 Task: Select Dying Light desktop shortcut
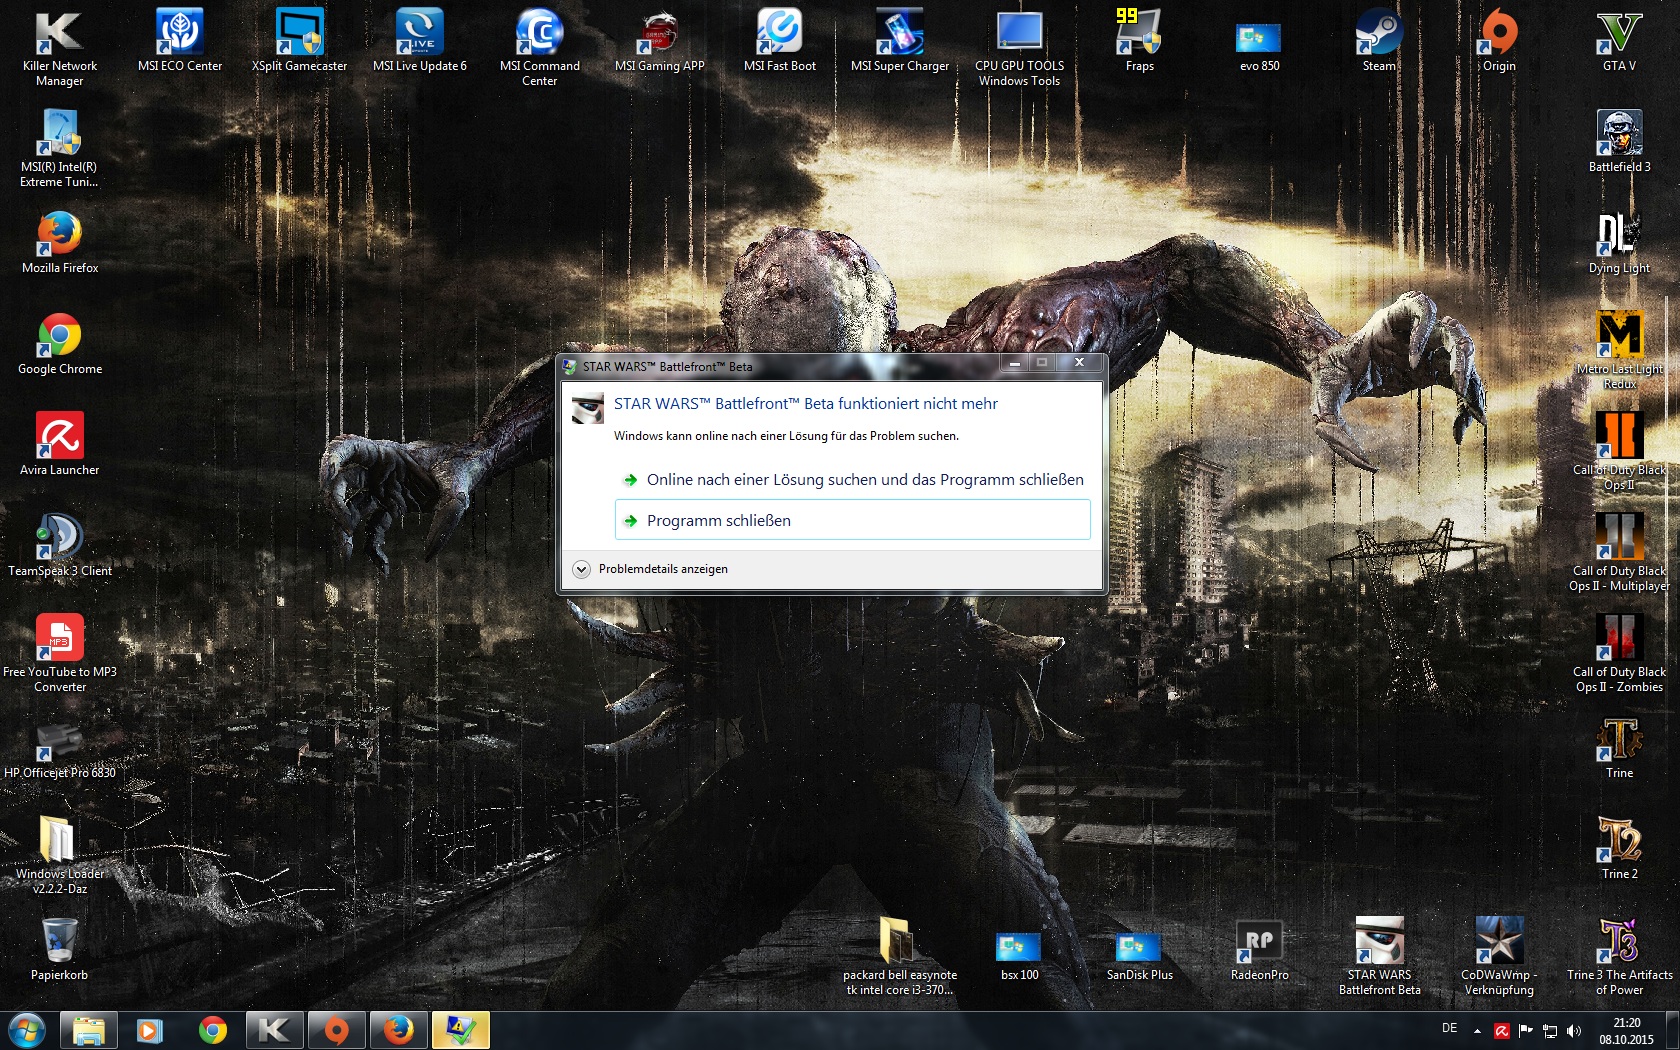click(1620, 242)
